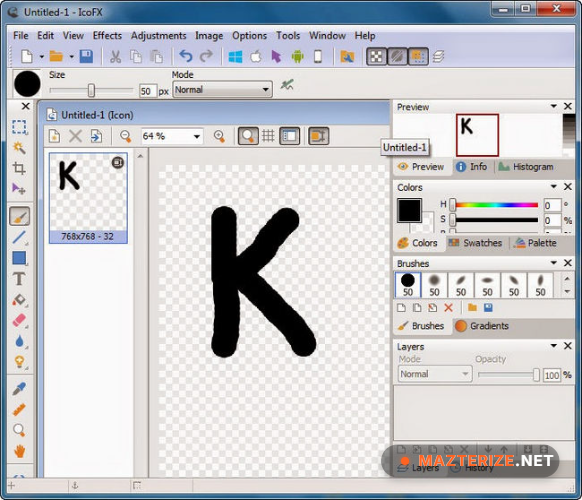Switch to the Palette tab
Screen dimensions: 582x500
[535, 243]
